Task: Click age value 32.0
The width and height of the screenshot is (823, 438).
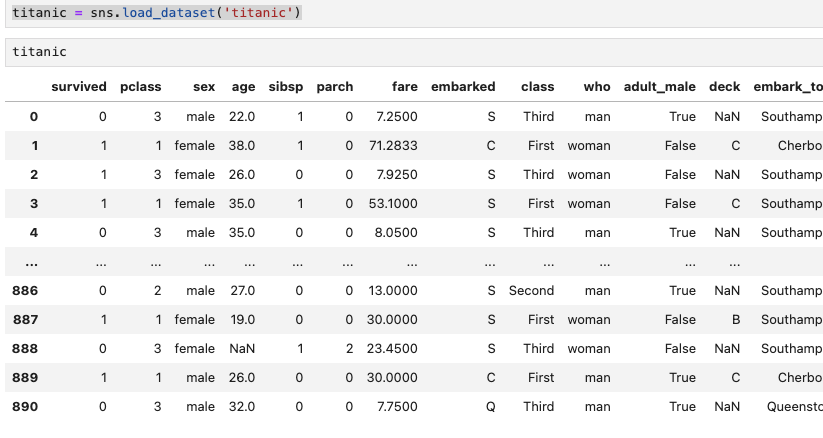Action: [x=242, y=406]
